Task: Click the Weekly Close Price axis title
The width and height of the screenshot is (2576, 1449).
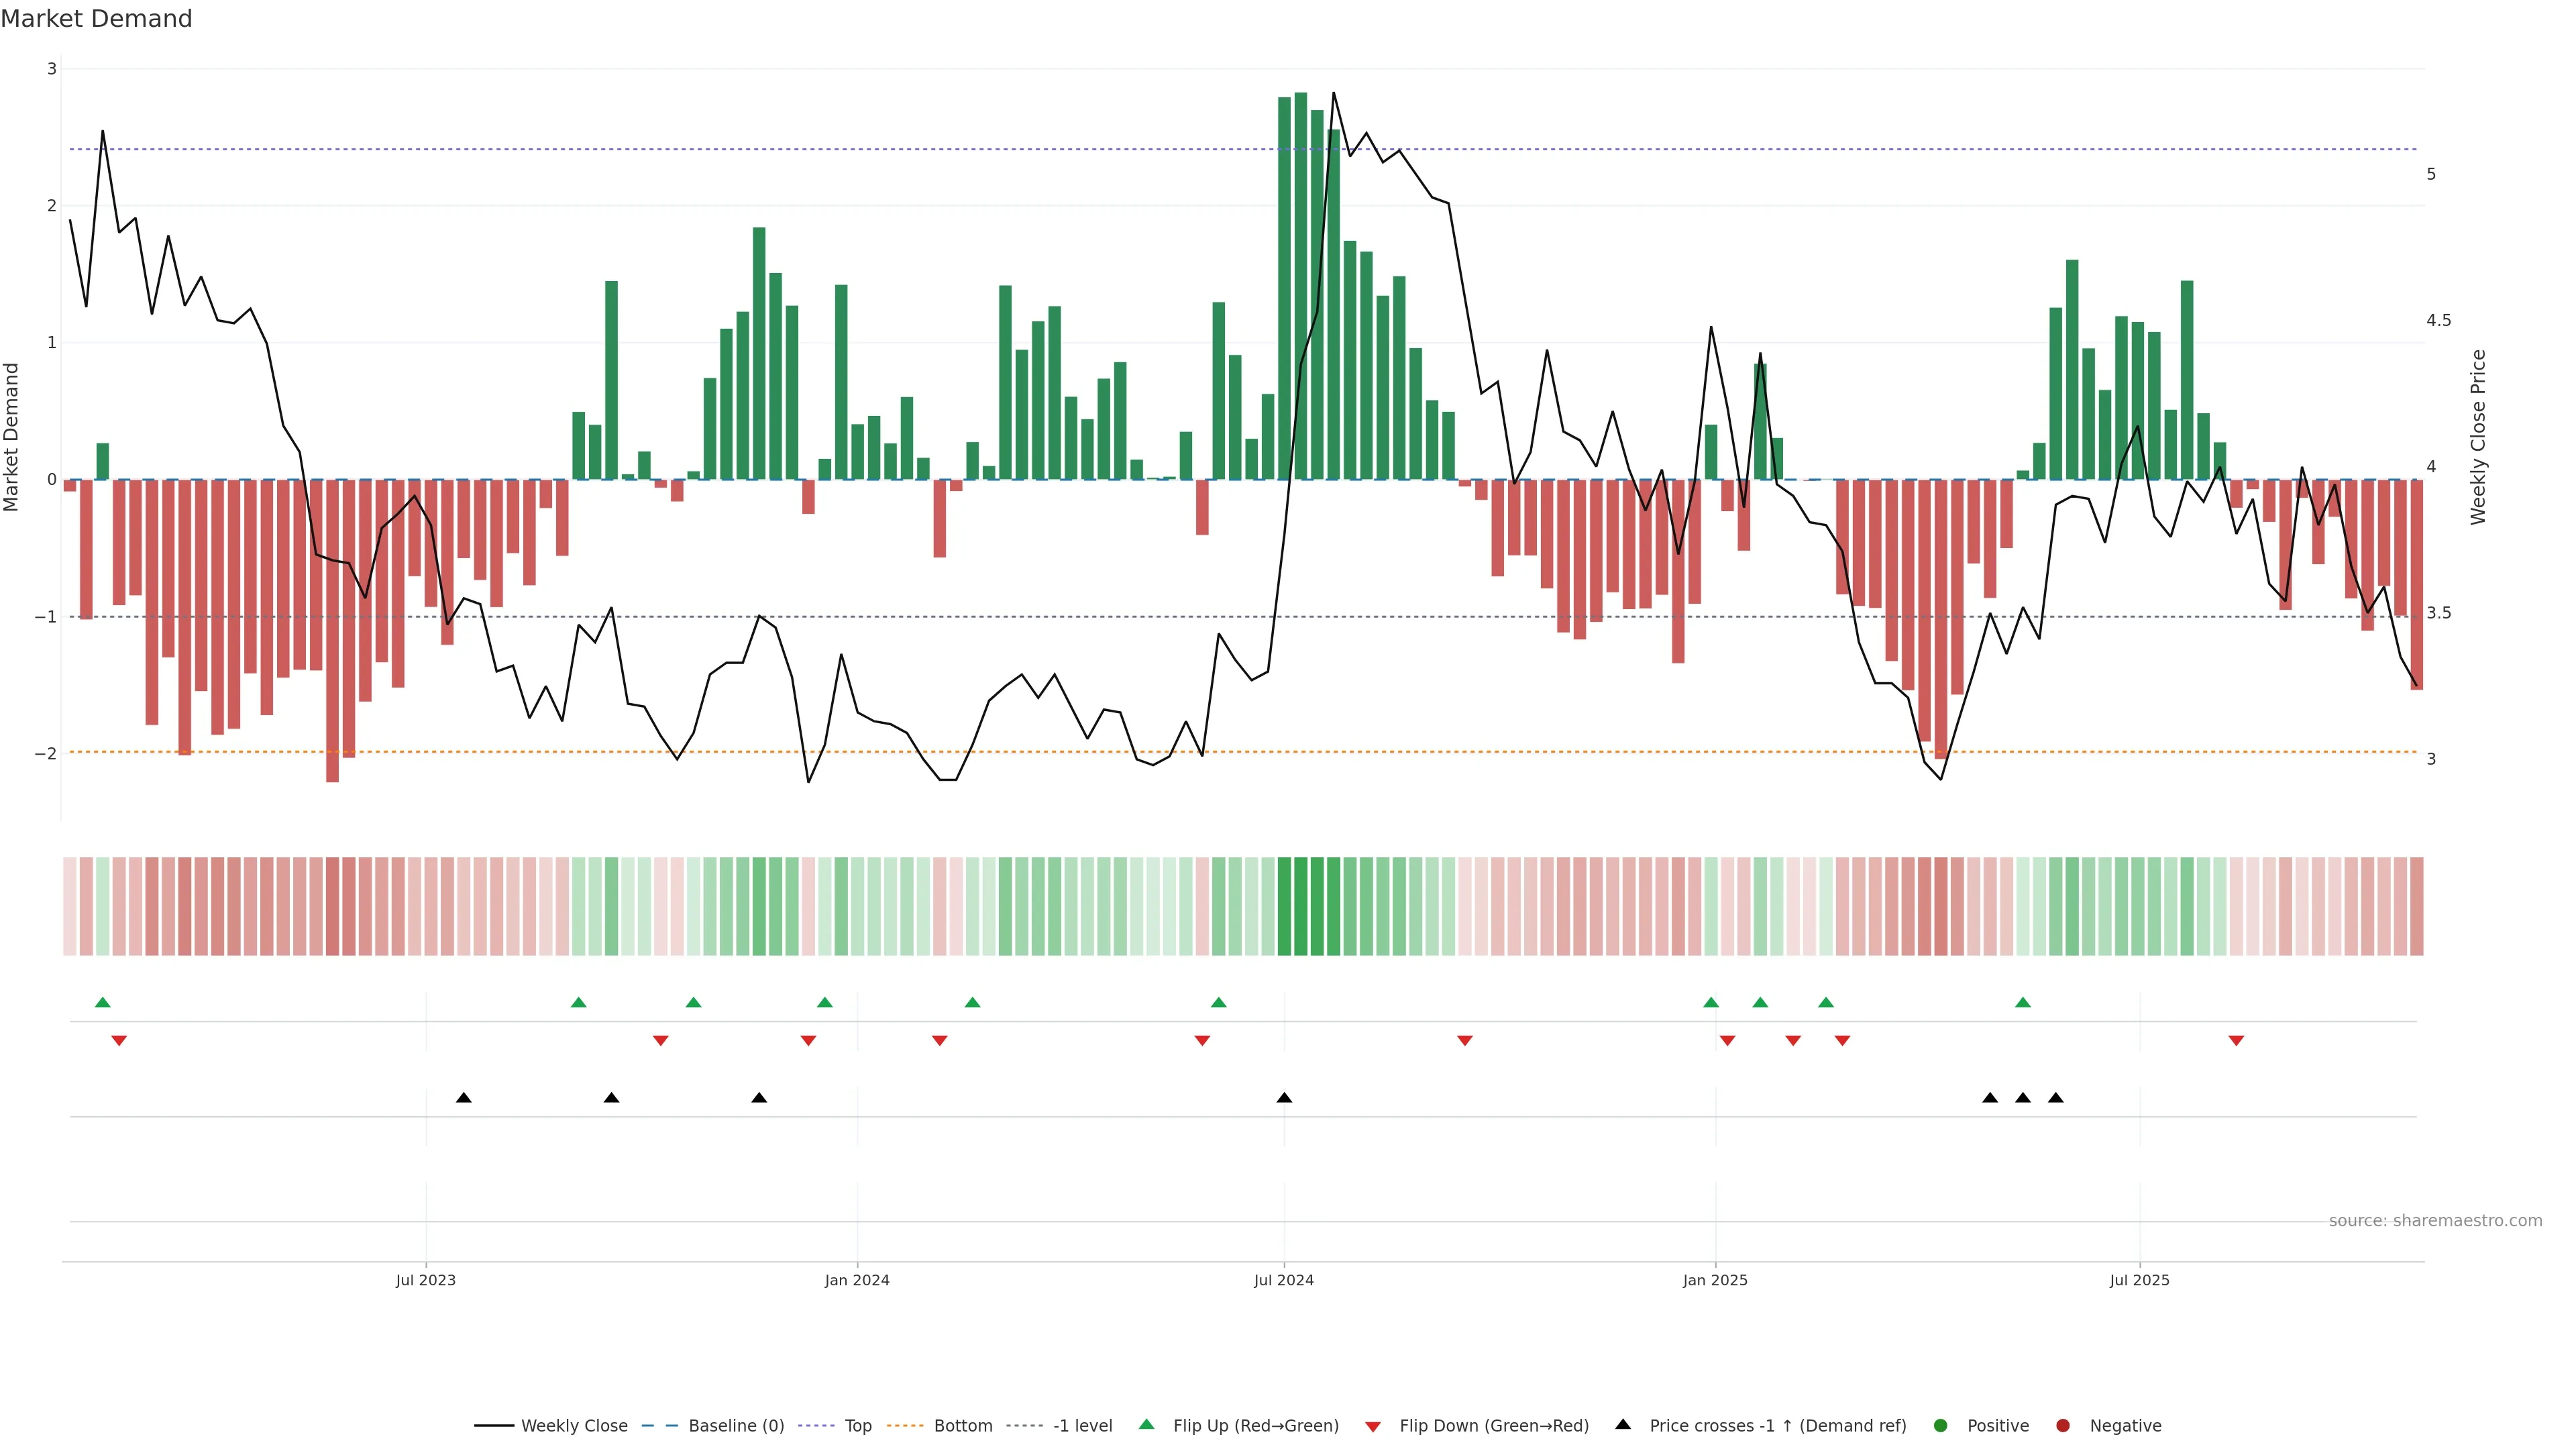Action: point(2478,437)
